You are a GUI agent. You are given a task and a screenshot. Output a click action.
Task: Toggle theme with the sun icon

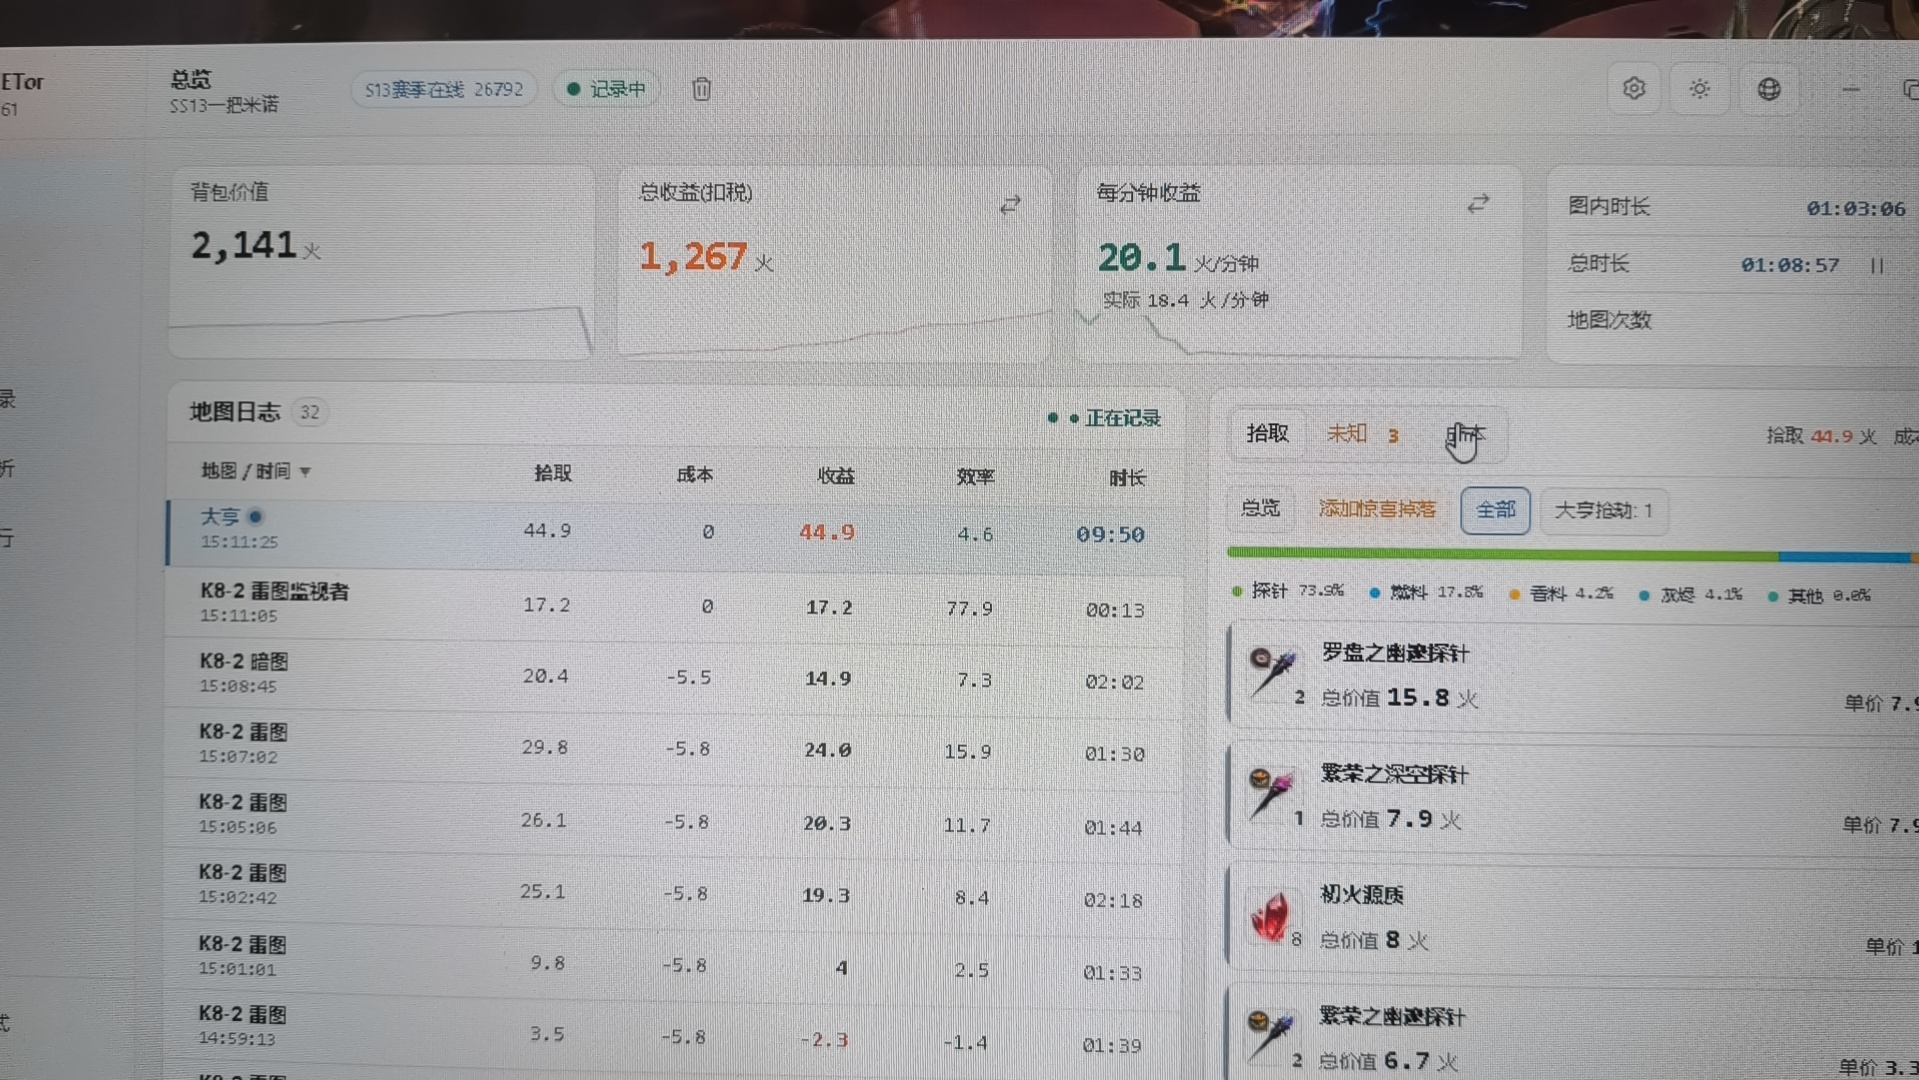point(1699,89)
